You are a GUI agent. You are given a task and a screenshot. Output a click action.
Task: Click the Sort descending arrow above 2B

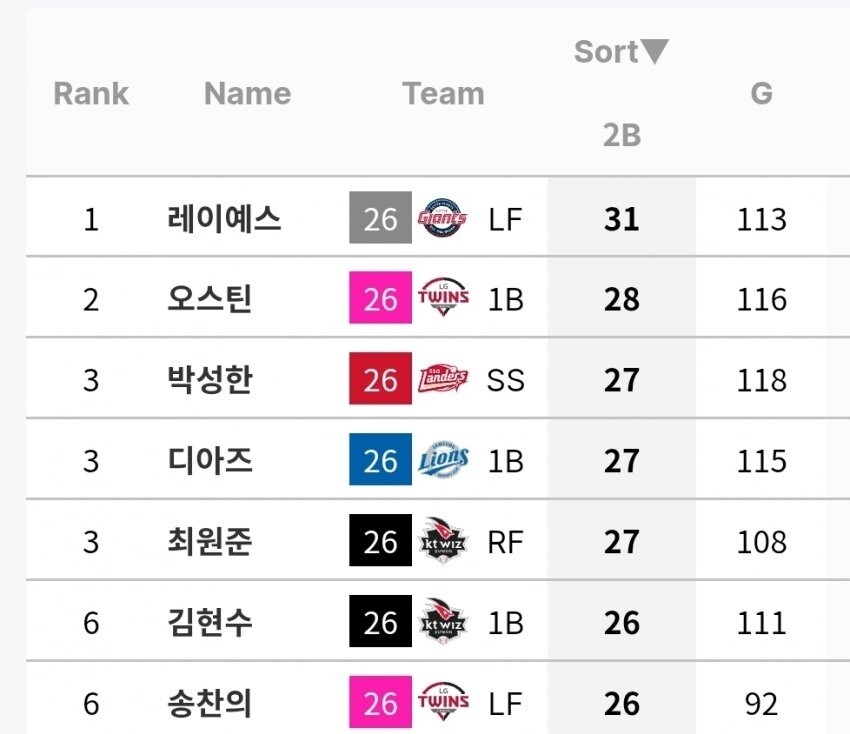tap(654, 51)
